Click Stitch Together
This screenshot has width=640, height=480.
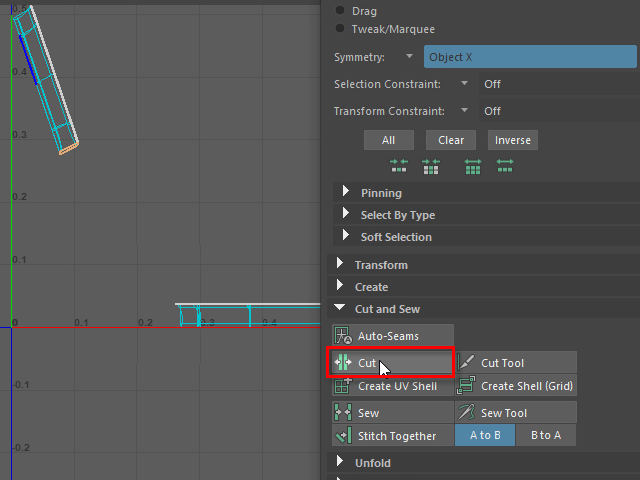click(x=393, y=436)
